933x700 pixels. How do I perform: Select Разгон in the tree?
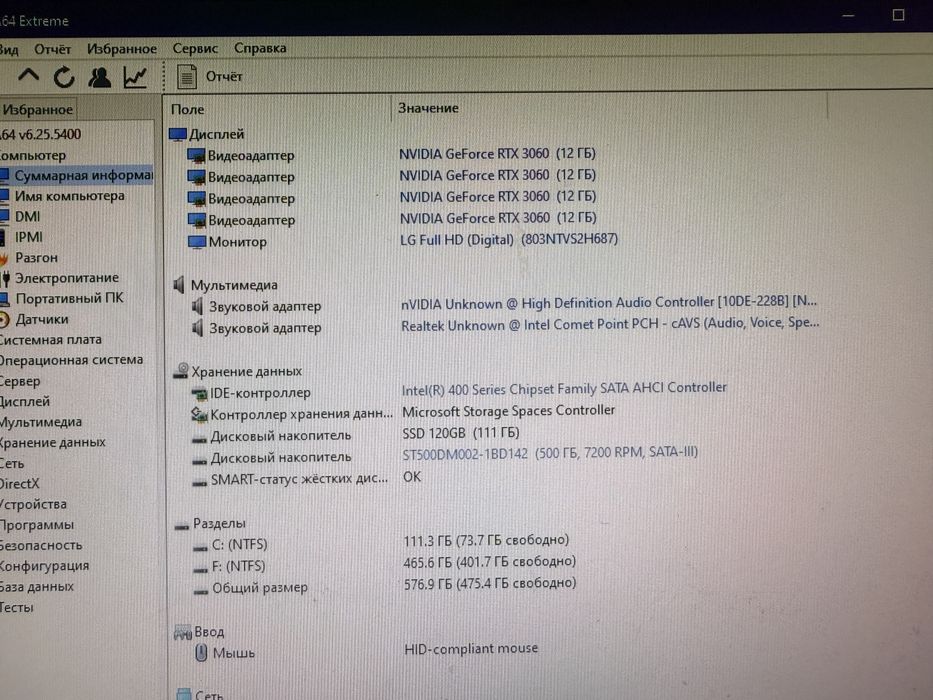pyautogui.click(x=29, y=258)
